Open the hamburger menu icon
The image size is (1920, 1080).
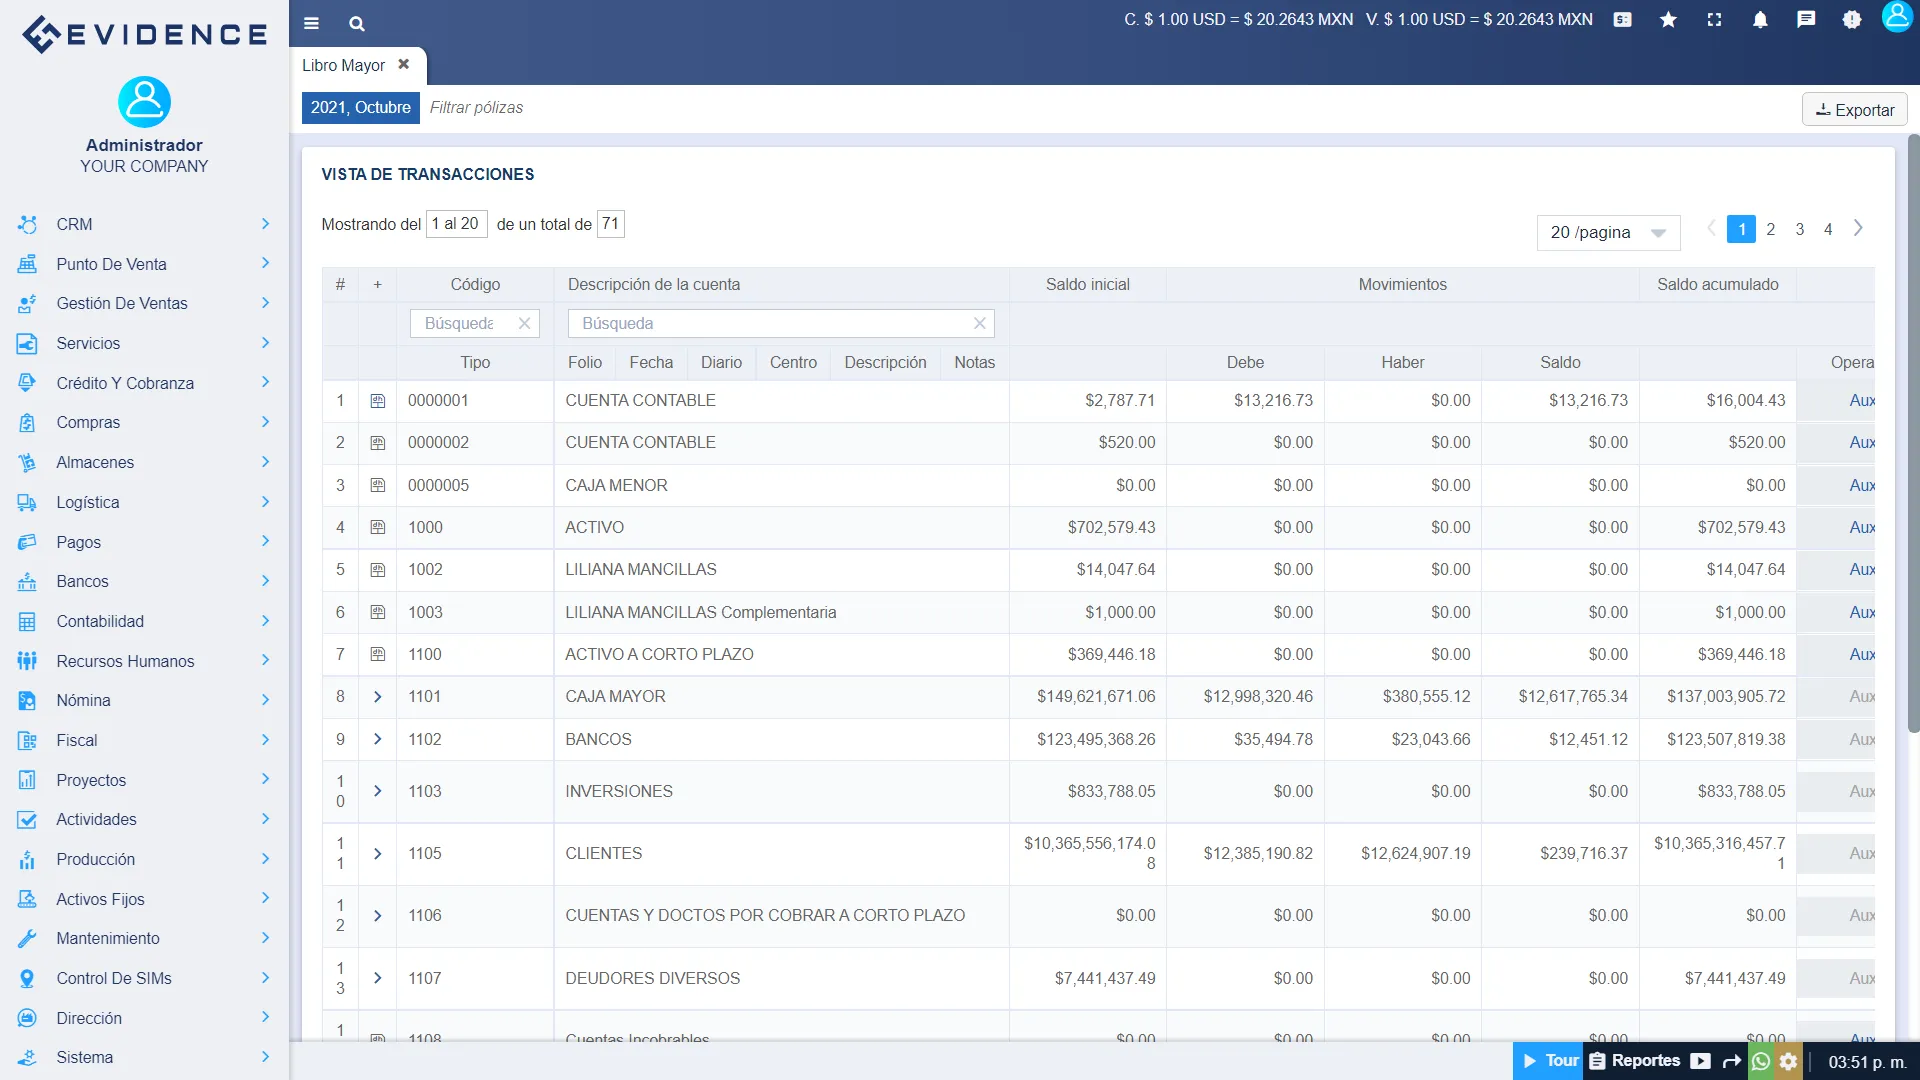pos(311,23)
